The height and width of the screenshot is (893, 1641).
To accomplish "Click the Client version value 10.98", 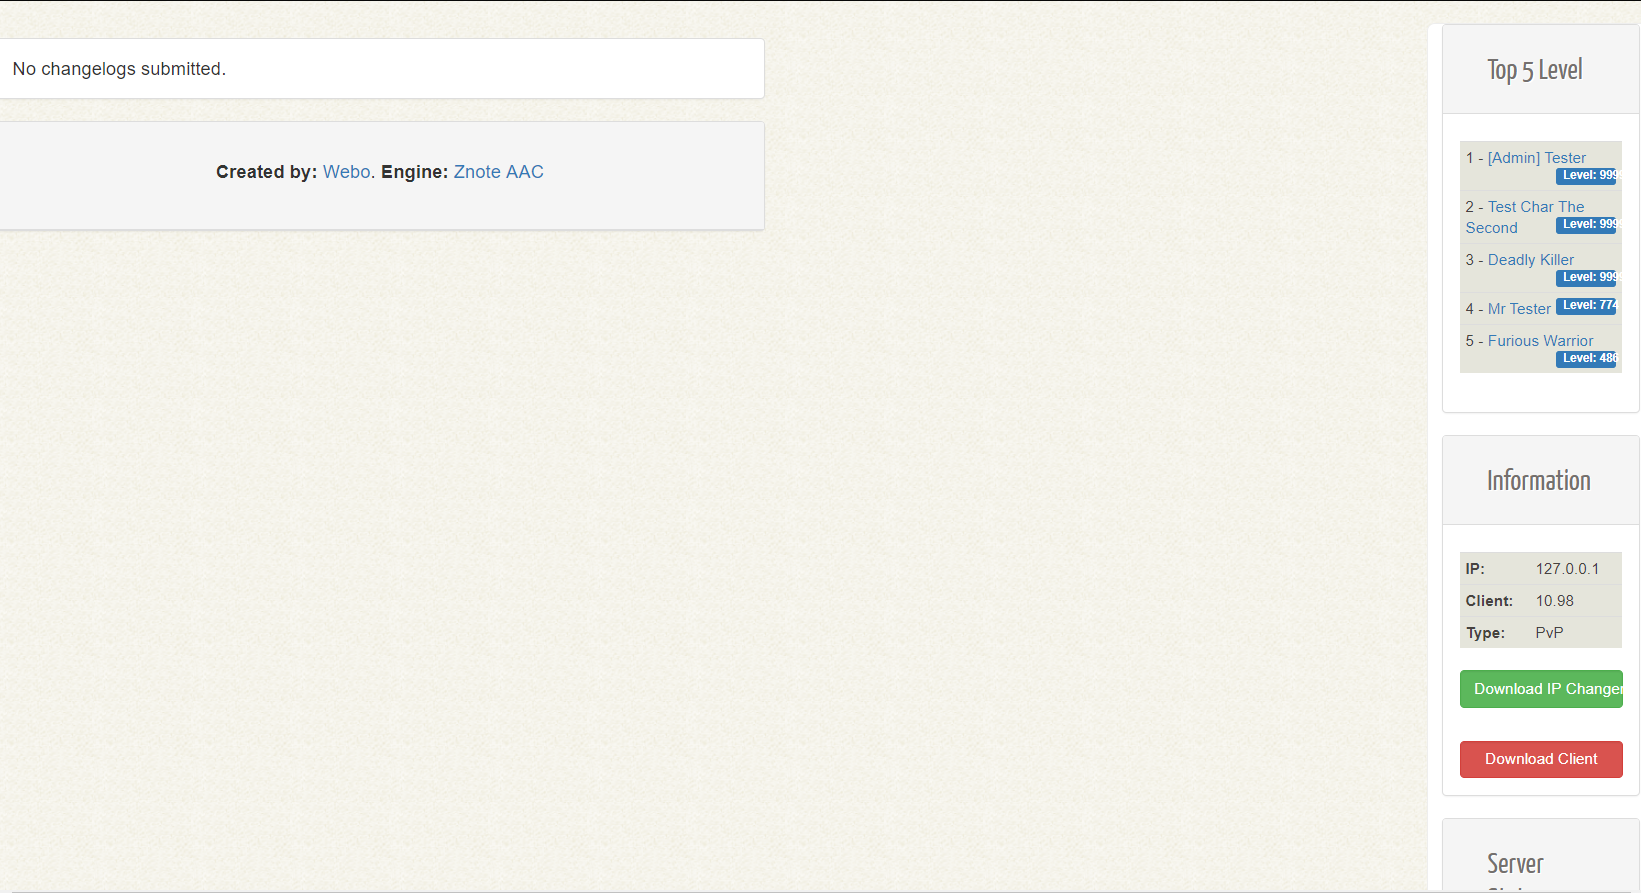I will tap(1555, 601).
